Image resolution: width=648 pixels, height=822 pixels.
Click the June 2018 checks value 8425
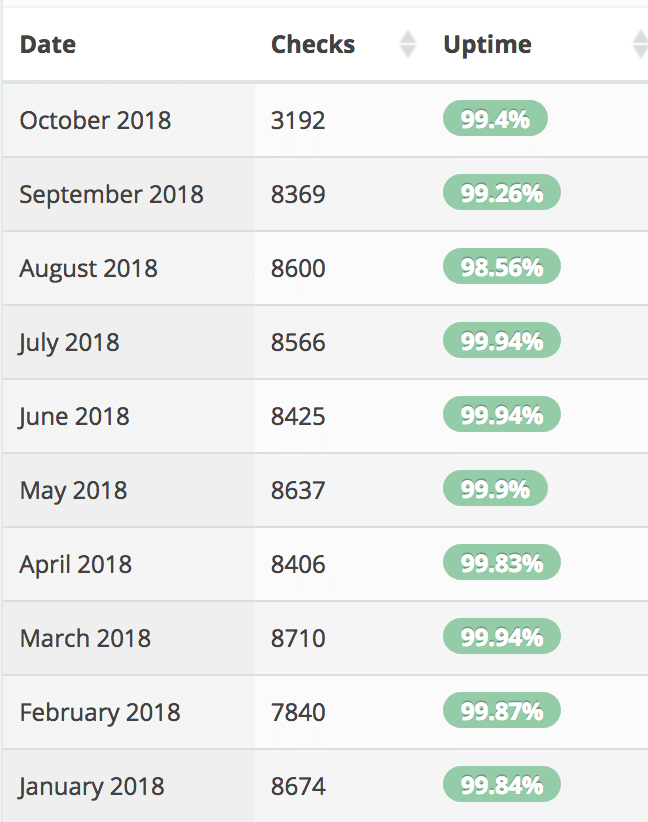click(x=298, y=416)
